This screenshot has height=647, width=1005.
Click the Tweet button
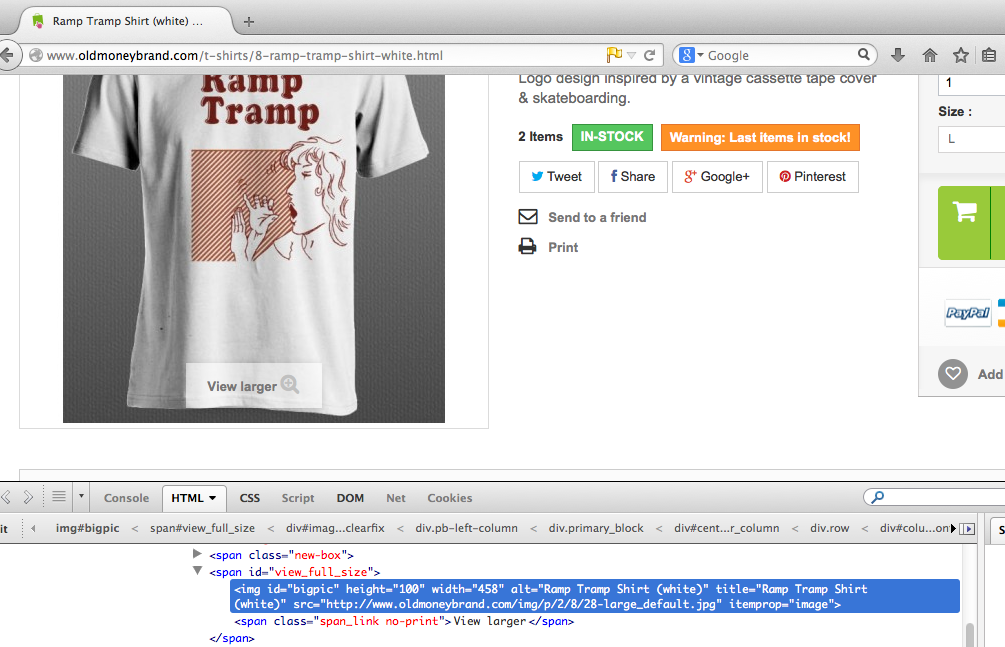tap(556, 177)
